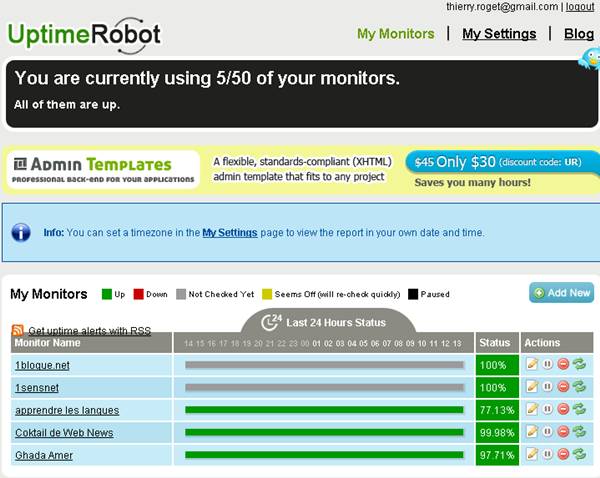Delete the Coktail de Web News monitor
The width and height of the screenshot is (600, 478).
point(563,431)
